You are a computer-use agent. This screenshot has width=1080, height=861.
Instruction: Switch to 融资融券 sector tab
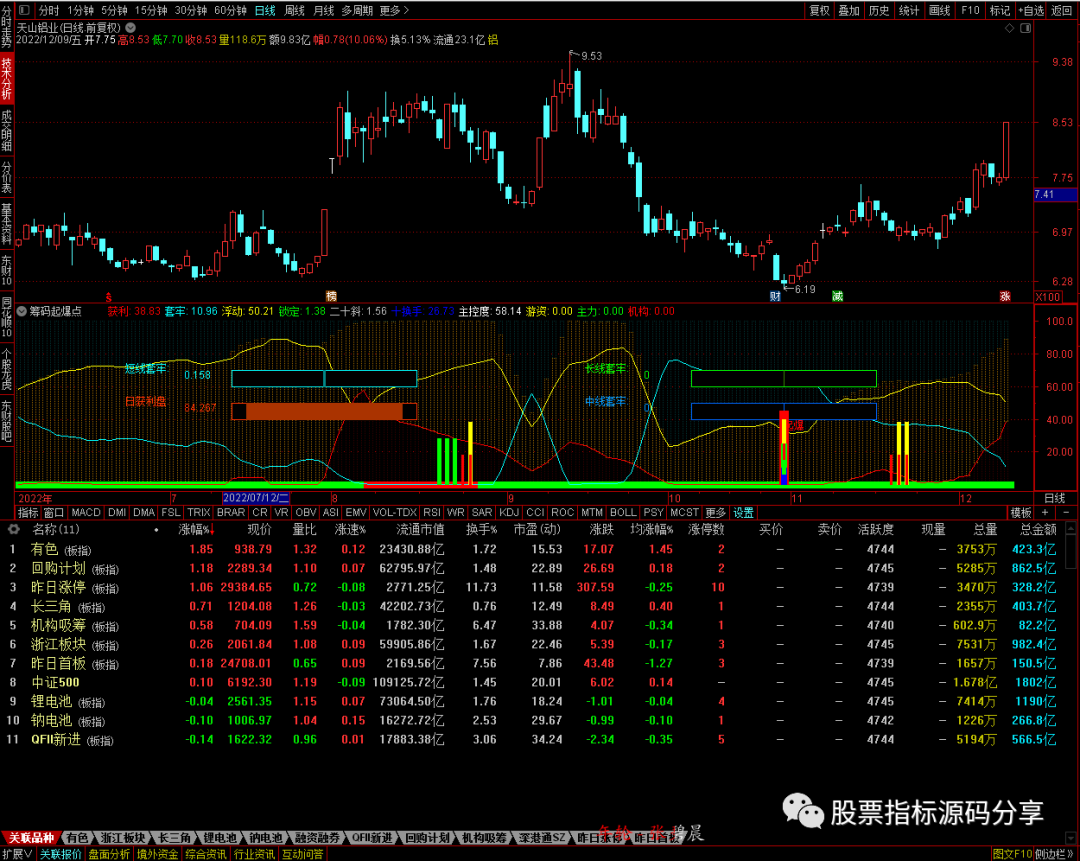click(x=318, y=838)
